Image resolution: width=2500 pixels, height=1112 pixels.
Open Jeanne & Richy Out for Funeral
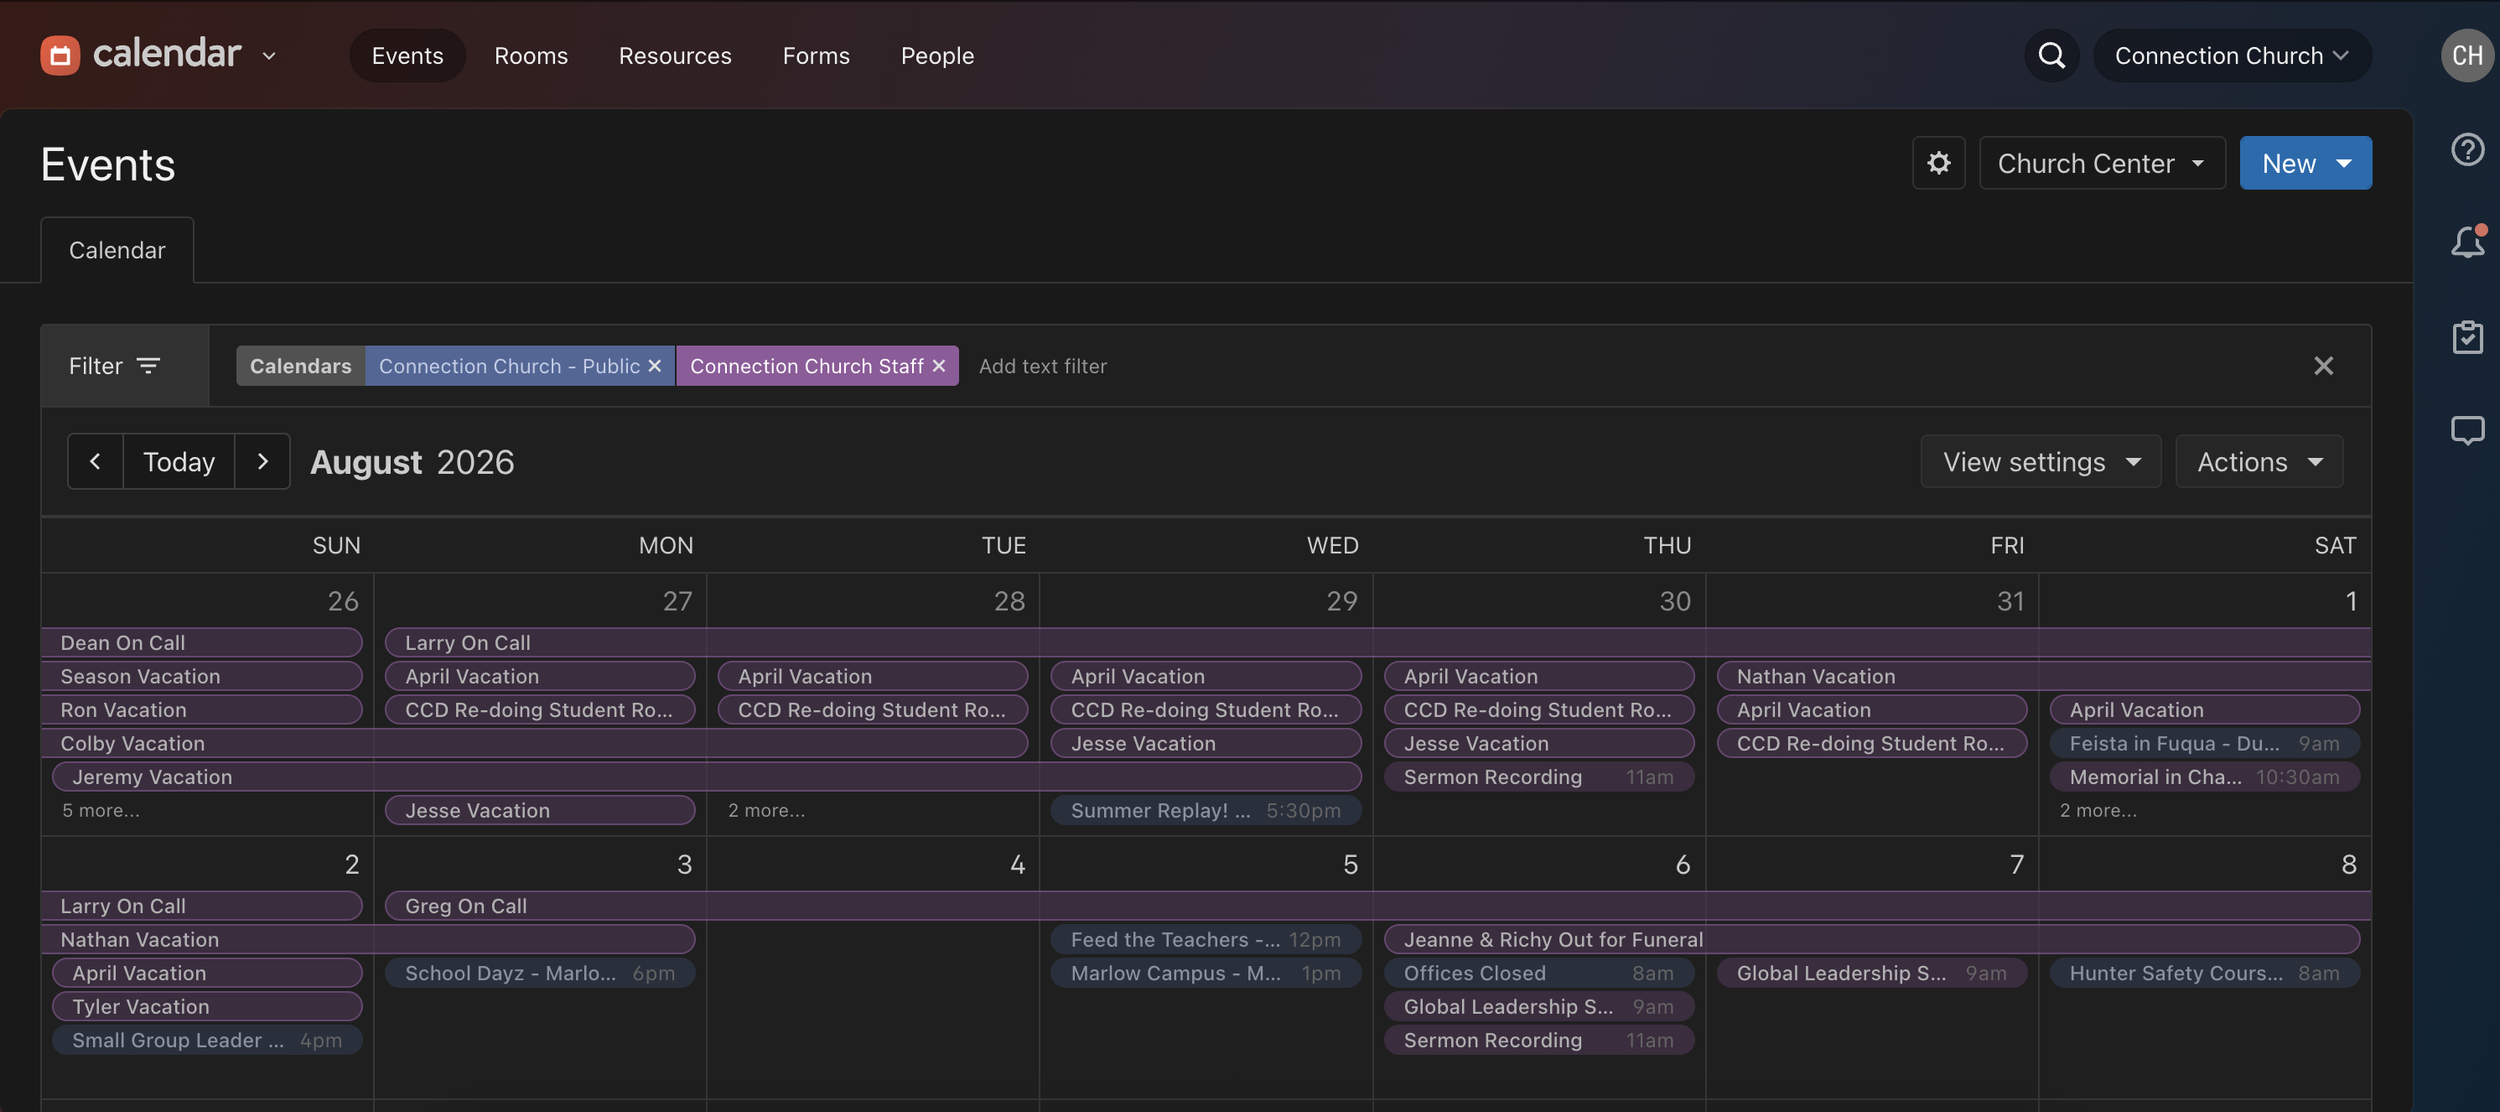click(x=1872, y=939)
